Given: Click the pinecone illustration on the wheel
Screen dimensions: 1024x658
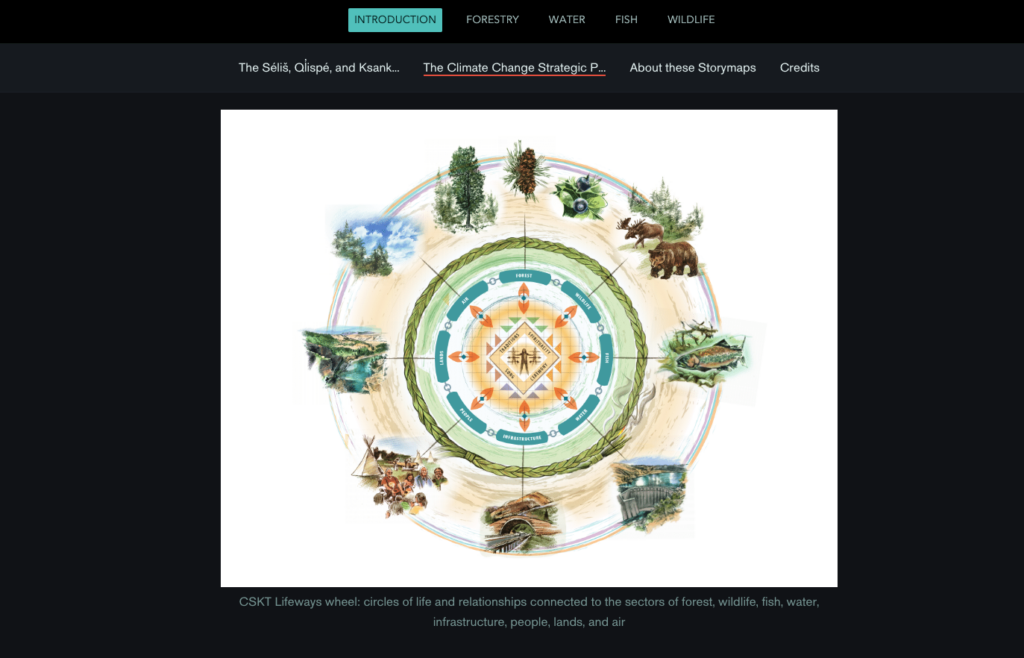Looking at the screenshot, I should tap(525, 170).
